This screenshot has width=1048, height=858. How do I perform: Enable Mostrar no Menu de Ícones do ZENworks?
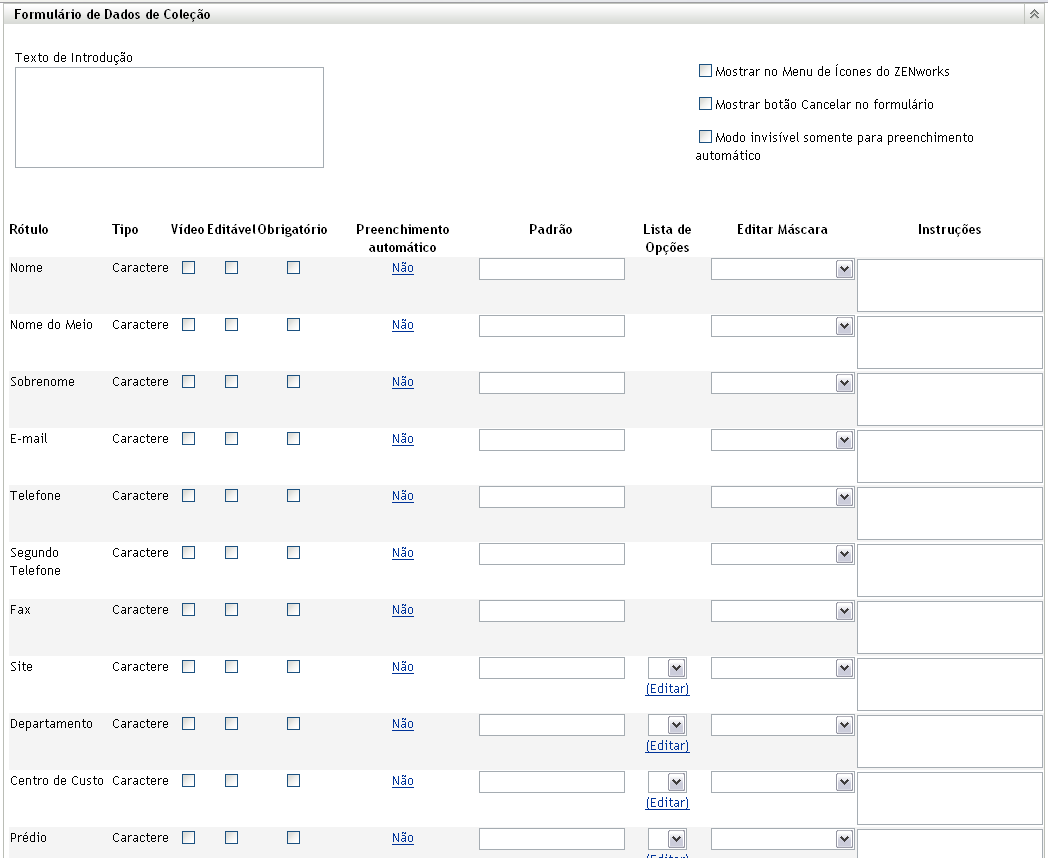[x=705, y=71]
